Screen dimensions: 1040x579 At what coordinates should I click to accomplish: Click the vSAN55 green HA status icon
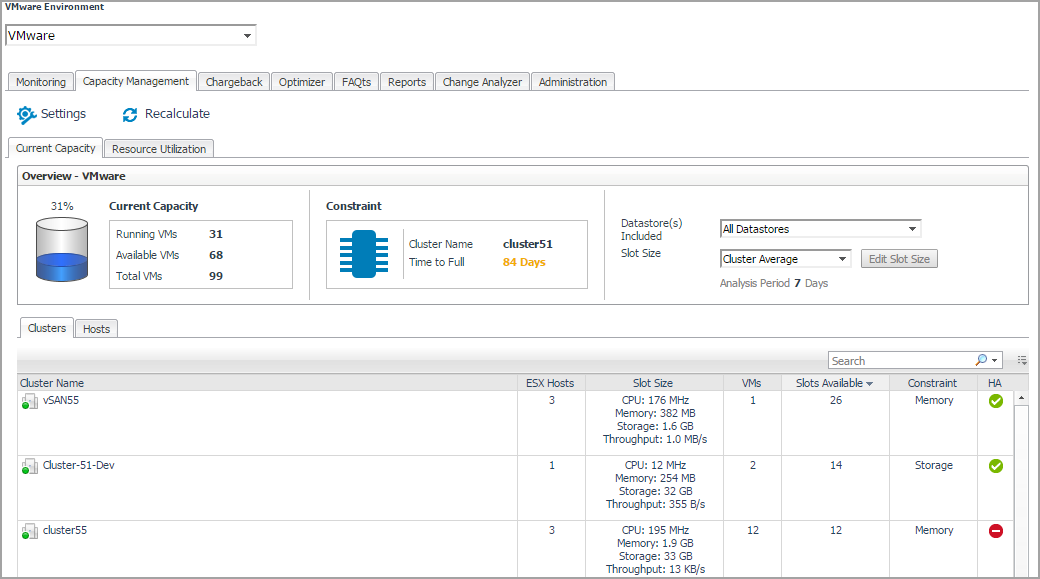click(x=995, y=401)
